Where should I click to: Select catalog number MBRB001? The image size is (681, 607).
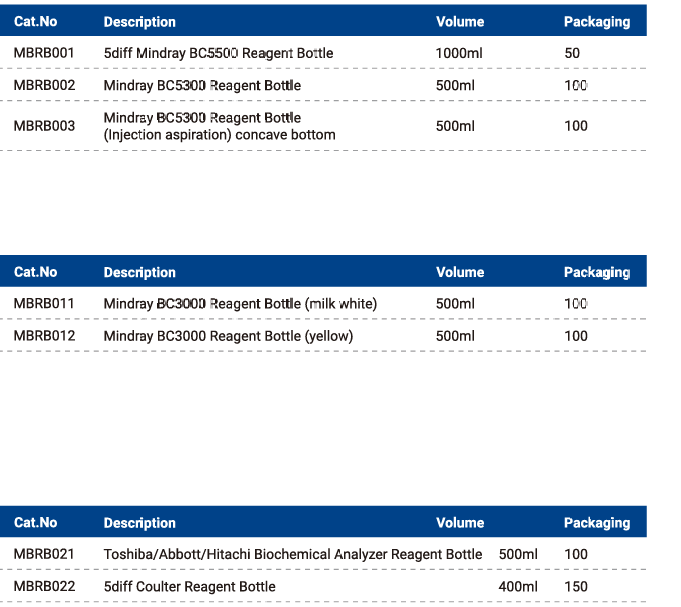(44, 53)
